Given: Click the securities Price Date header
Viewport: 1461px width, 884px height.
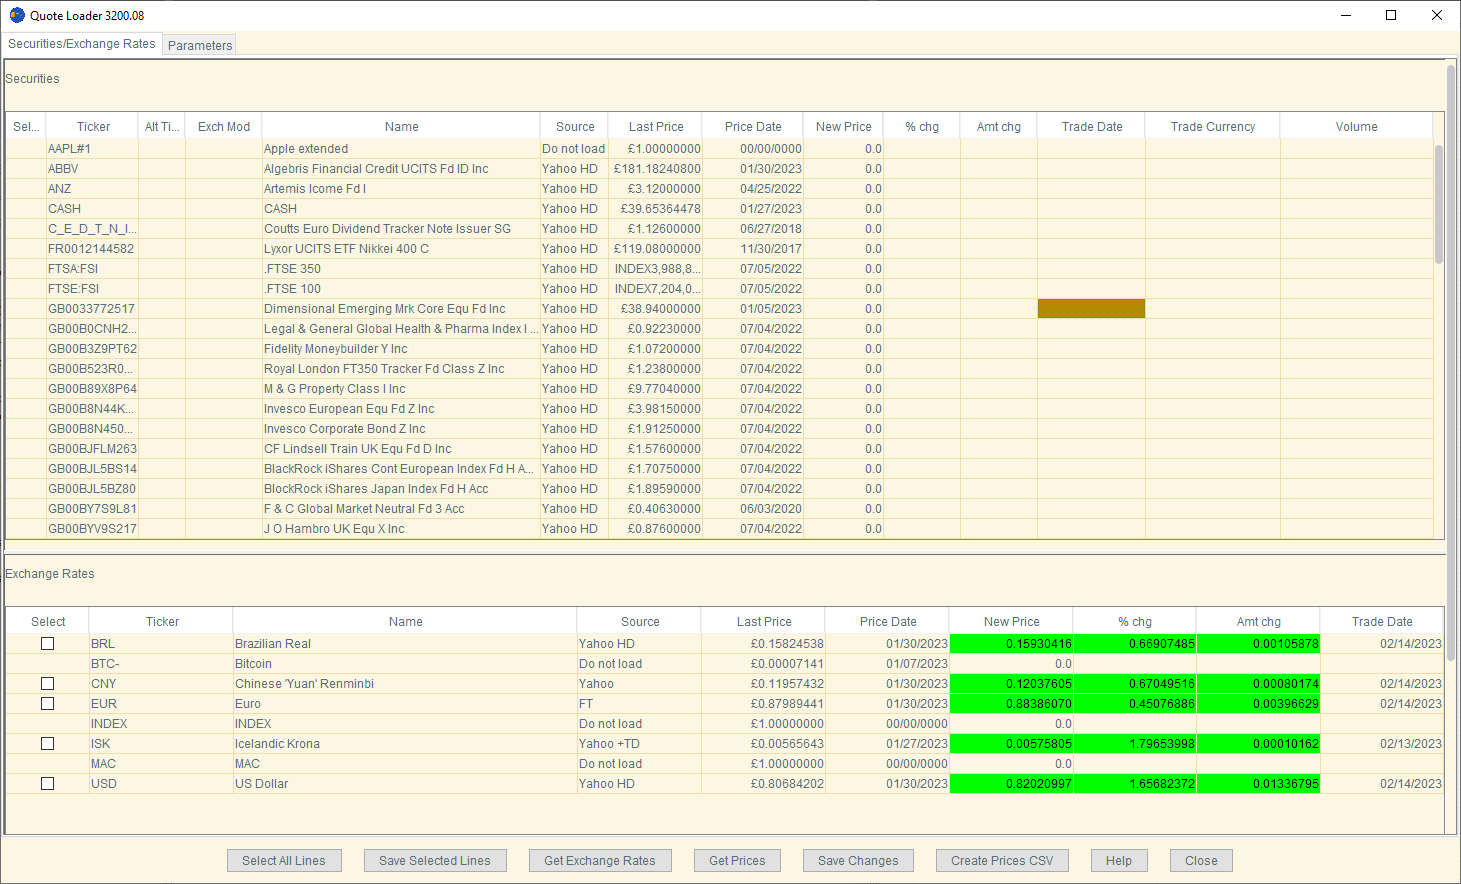Looking at the screenshot, I should (x=753, y=127).
